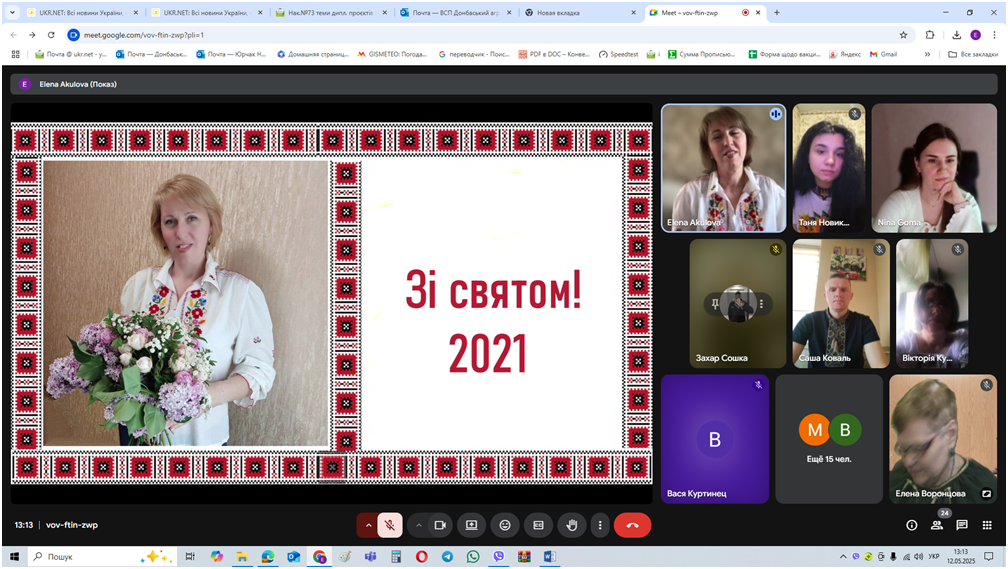
Task: Unmute the microphone in Meet
Action: click(x=390, y=525)
